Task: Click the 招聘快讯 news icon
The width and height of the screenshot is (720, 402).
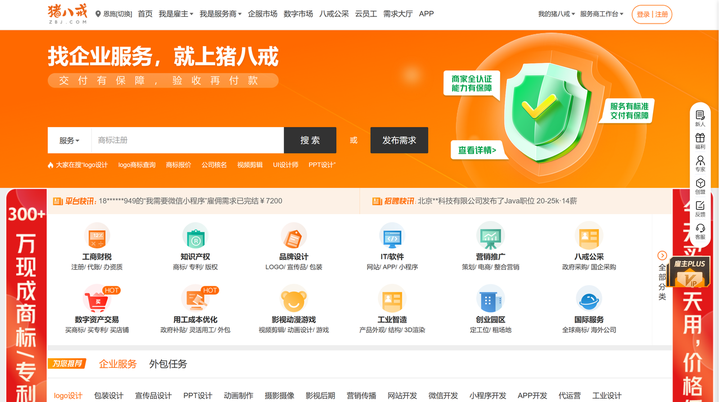Action: [377, 201]
